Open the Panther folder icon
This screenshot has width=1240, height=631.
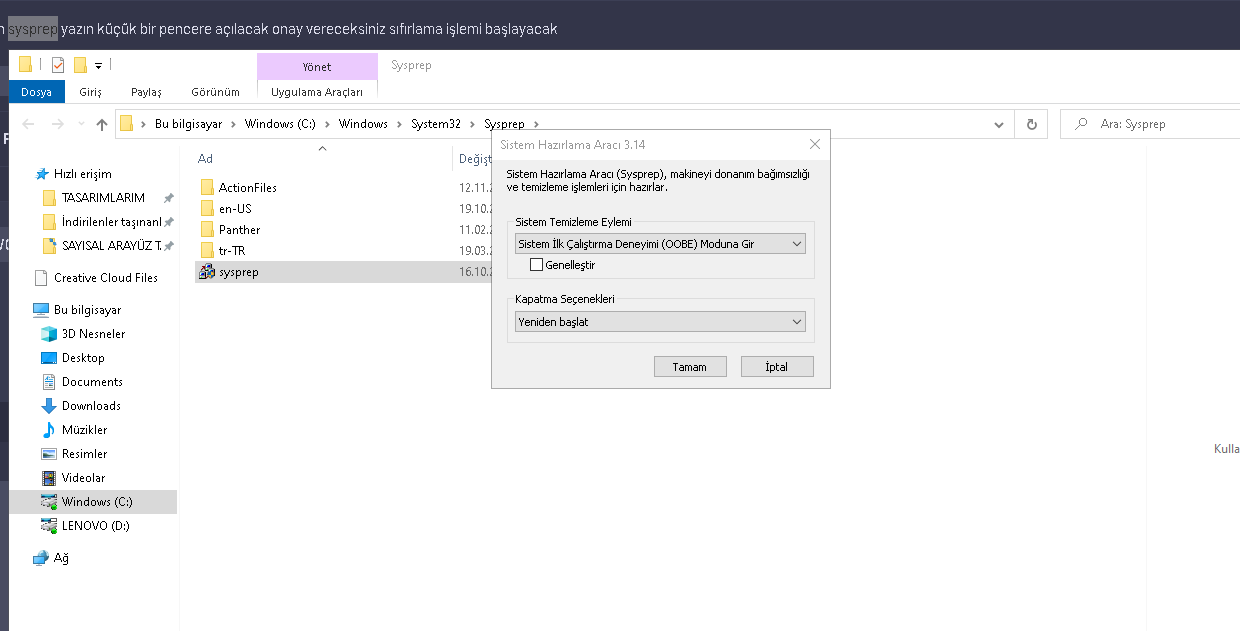click(x=207, y=230)
